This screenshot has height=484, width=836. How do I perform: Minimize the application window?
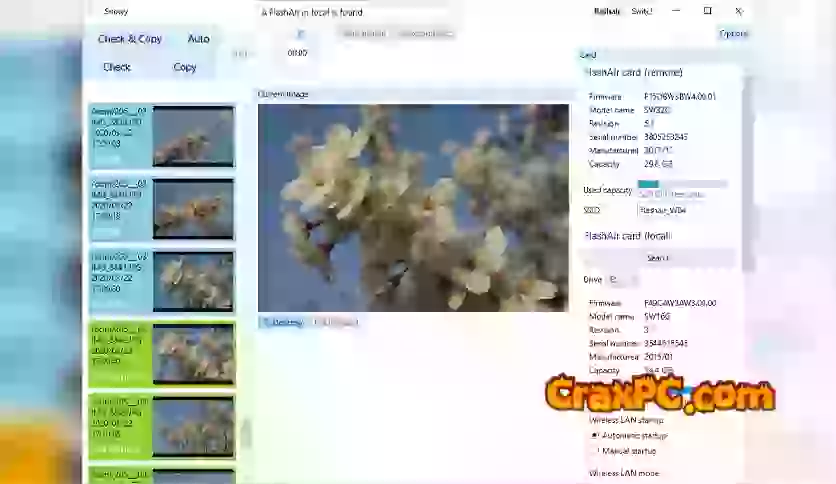click(x=676, y=11)
